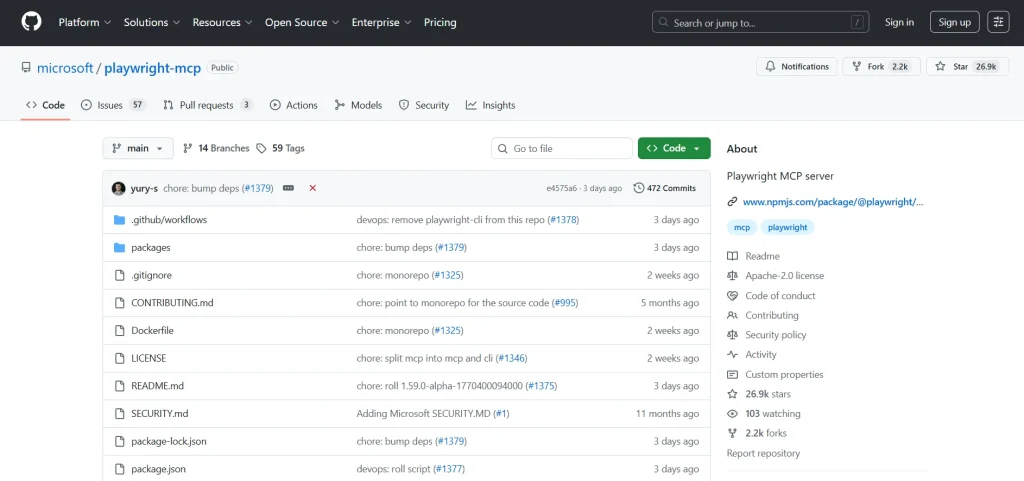Click the Notifications bell button
This screenshot has height=481, width=1024.
click(x=796, y=67)
